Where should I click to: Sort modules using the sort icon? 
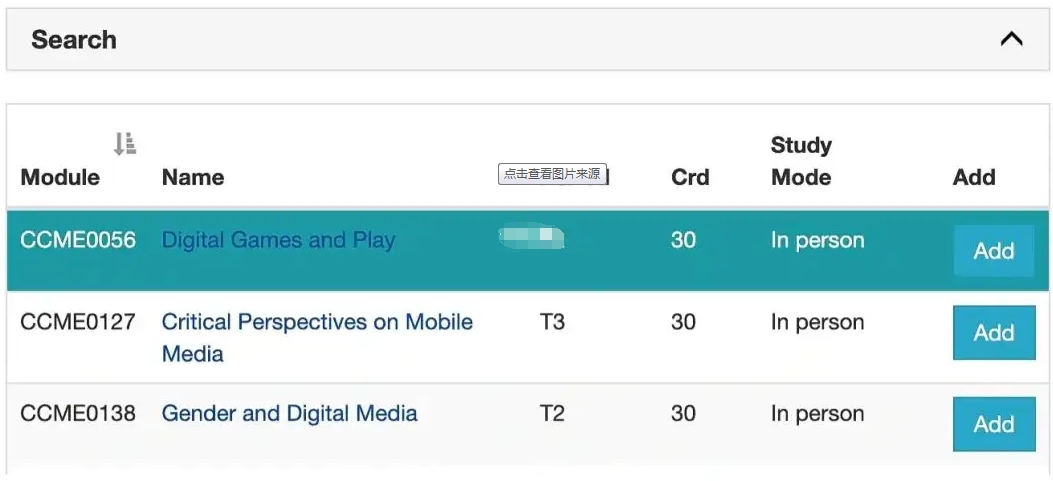click(x=125, y=144)
